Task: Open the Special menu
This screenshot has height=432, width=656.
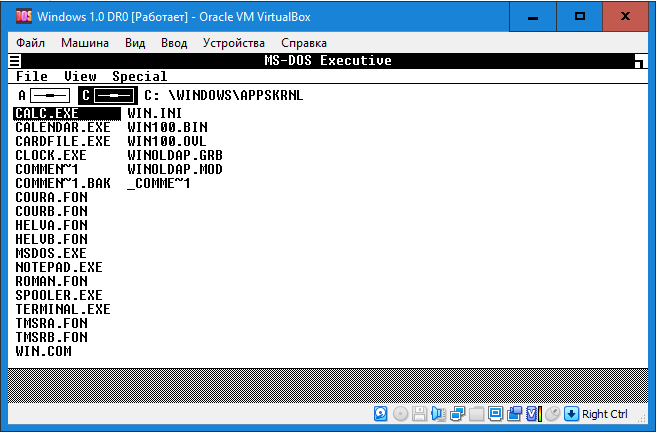Action: [x=139, y=77]
